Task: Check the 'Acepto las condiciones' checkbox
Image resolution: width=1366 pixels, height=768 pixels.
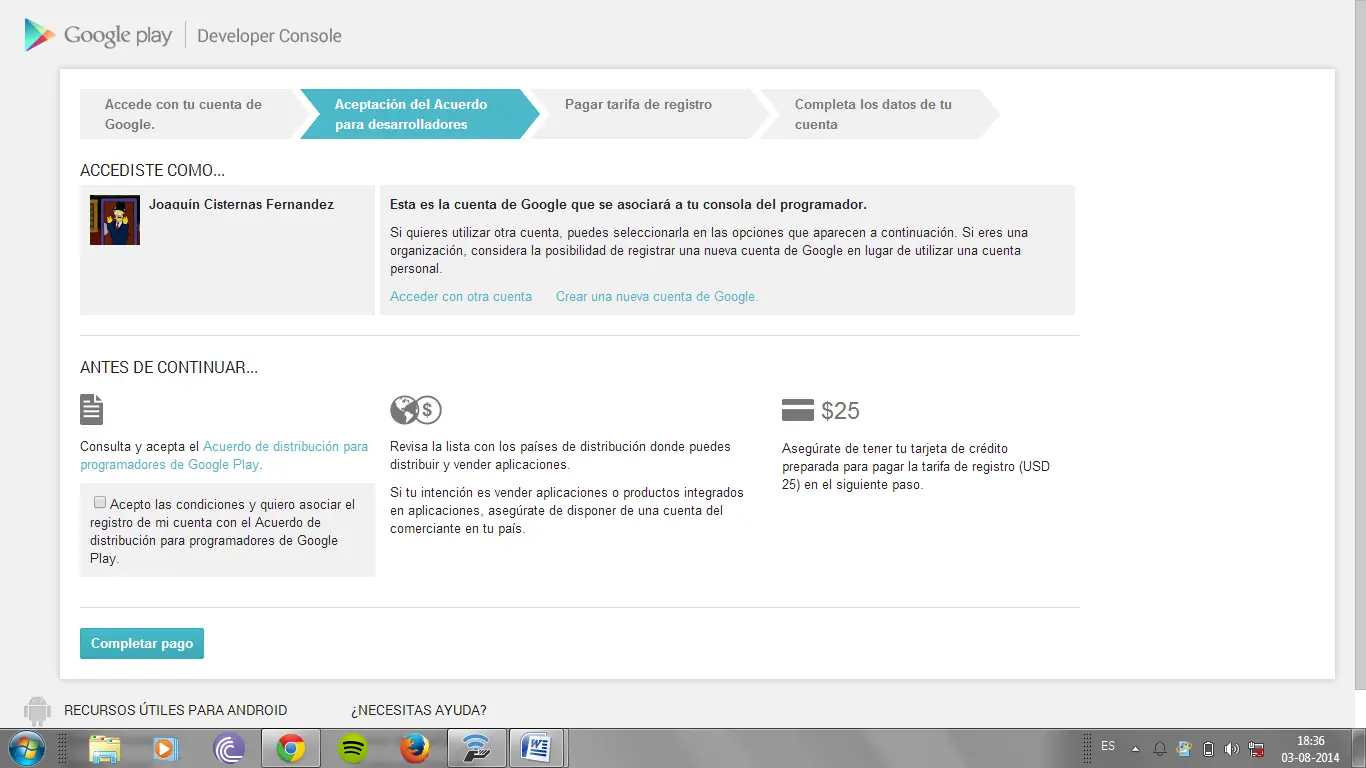Action: [100, 502]
